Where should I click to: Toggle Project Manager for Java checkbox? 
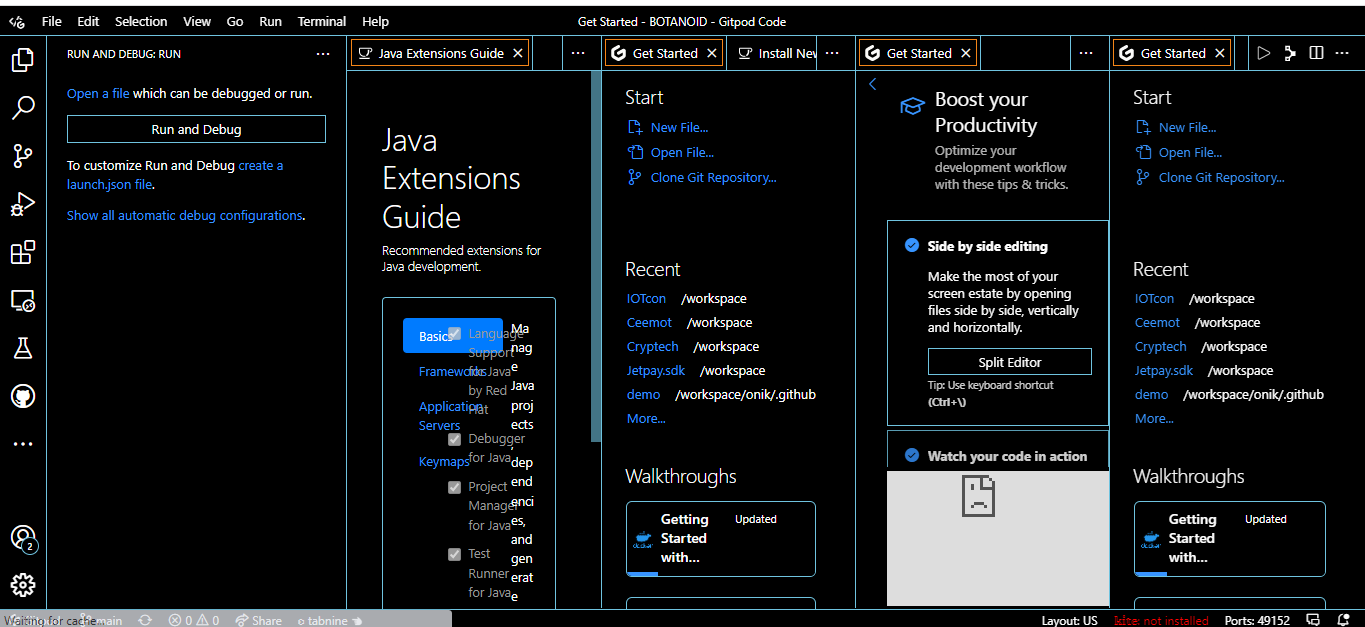point(454,487)
